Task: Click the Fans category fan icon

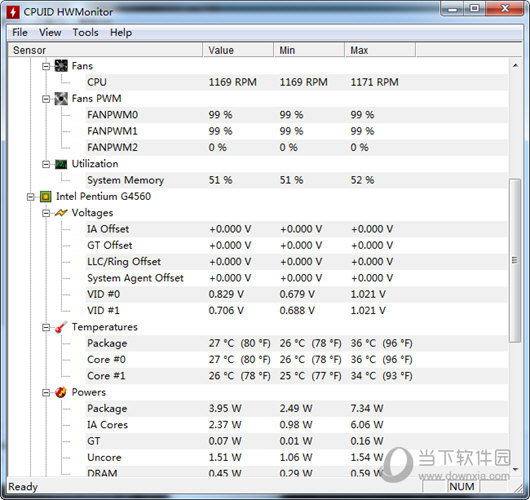Action: pos(61,66)
